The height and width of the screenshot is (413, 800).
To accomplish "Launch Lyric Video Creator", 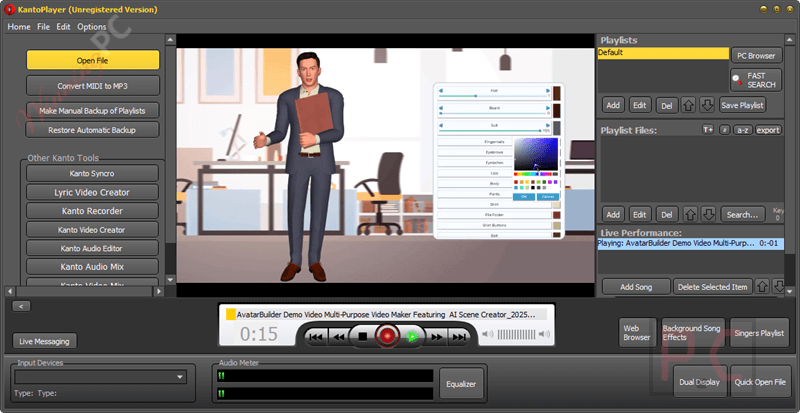I will coord(92,192).
